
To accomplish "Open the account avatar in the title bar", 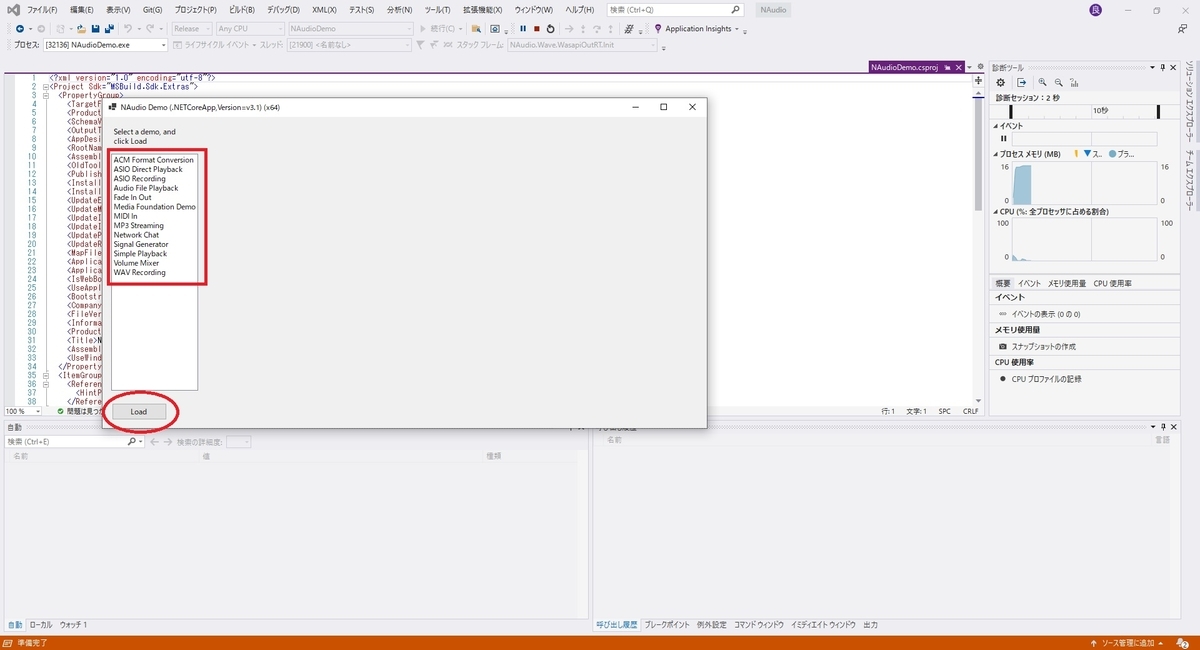I will (1095, 9).
